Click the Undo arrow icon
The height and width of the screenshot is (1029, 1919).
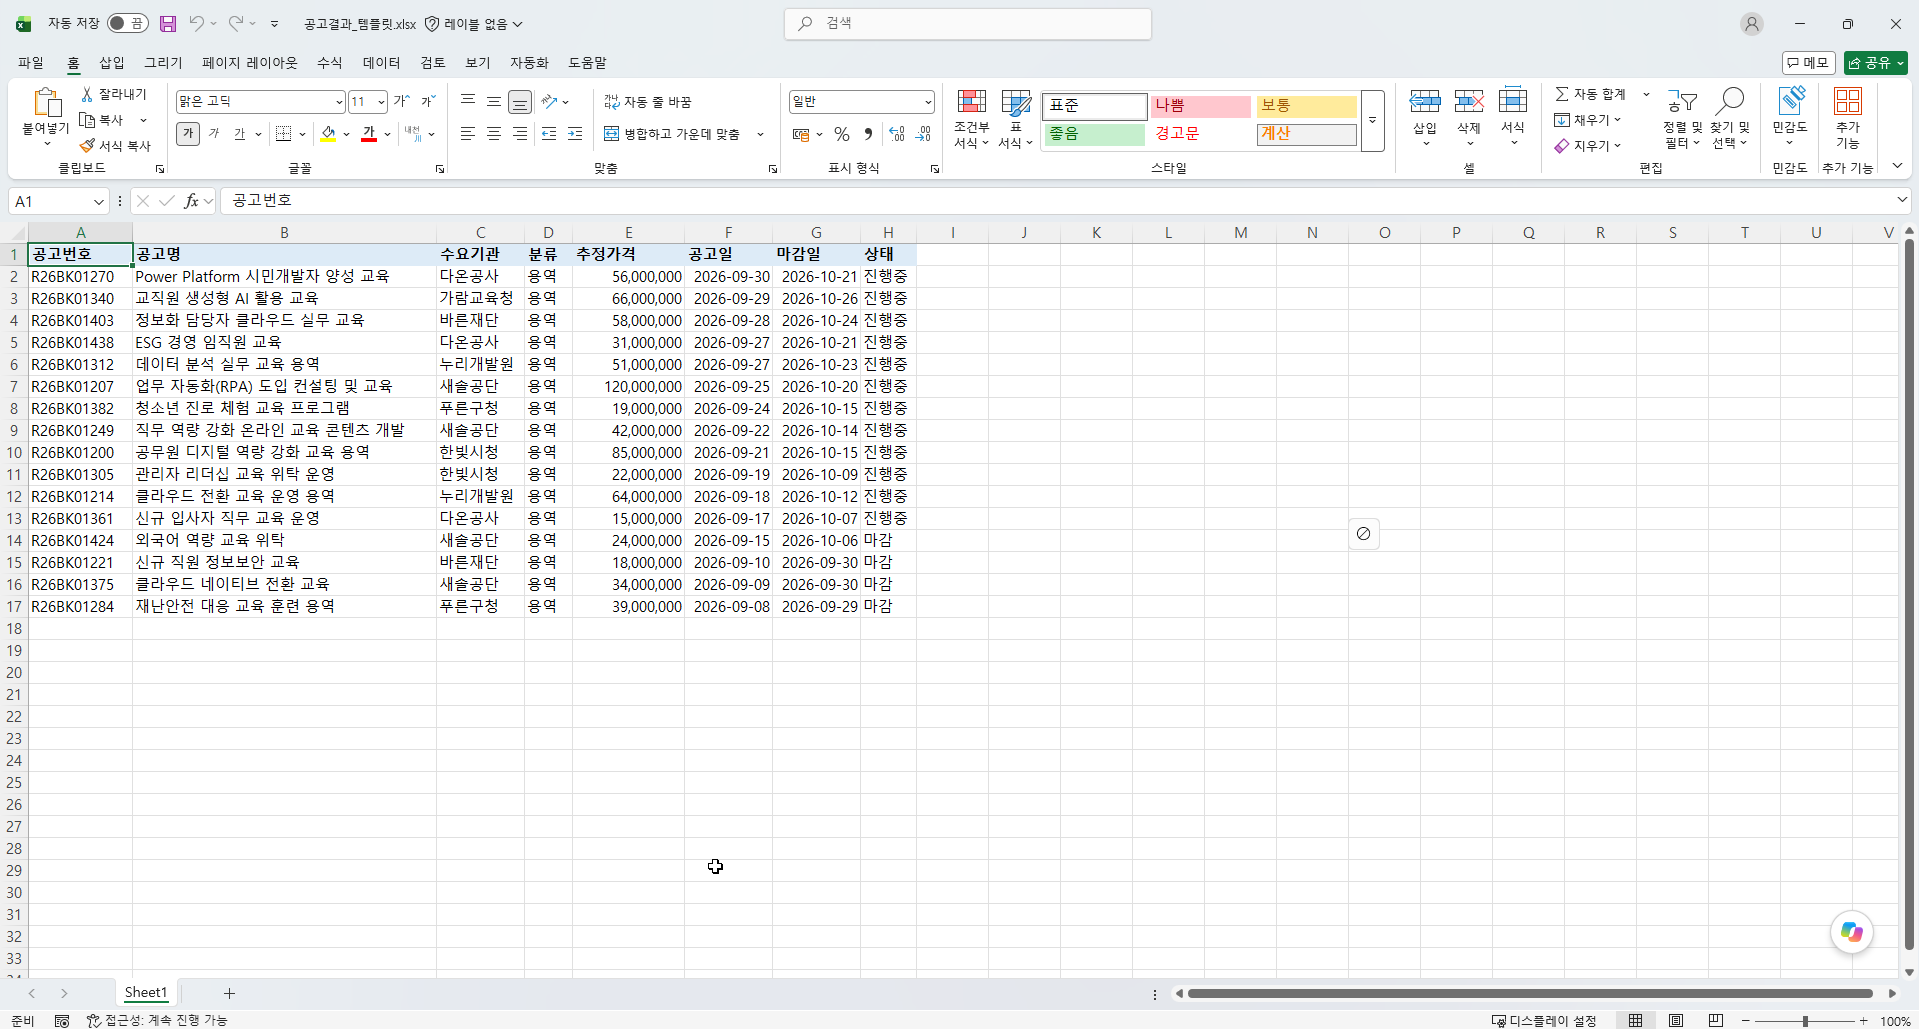[x=197, y=23]
